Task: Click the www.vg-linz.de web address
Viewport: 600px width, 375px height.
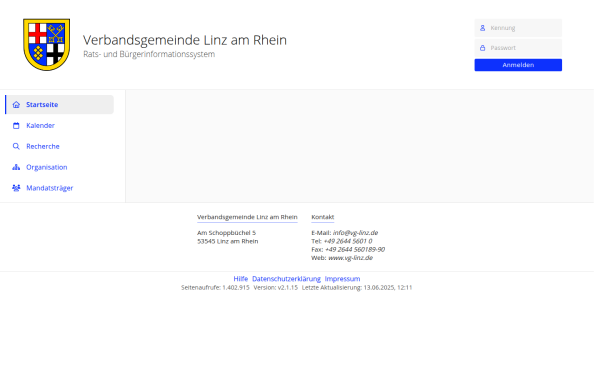Action: [x=351, y=258]
